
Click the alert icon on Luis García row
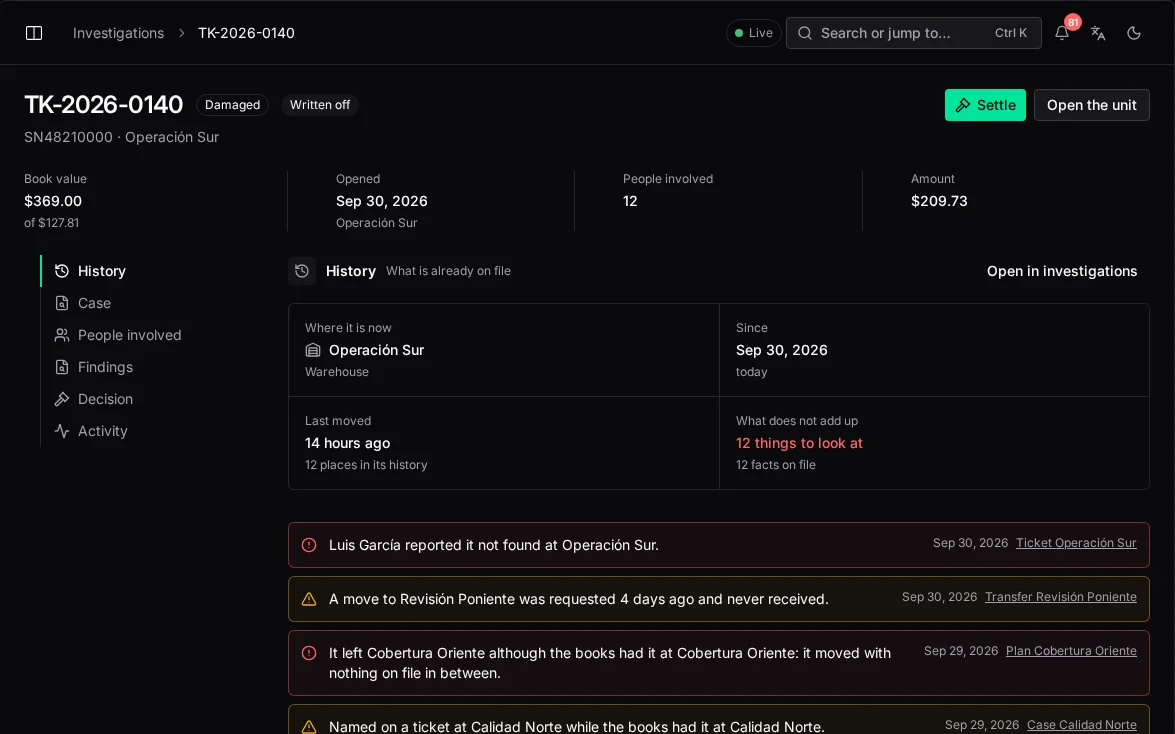tap(309, 545)
